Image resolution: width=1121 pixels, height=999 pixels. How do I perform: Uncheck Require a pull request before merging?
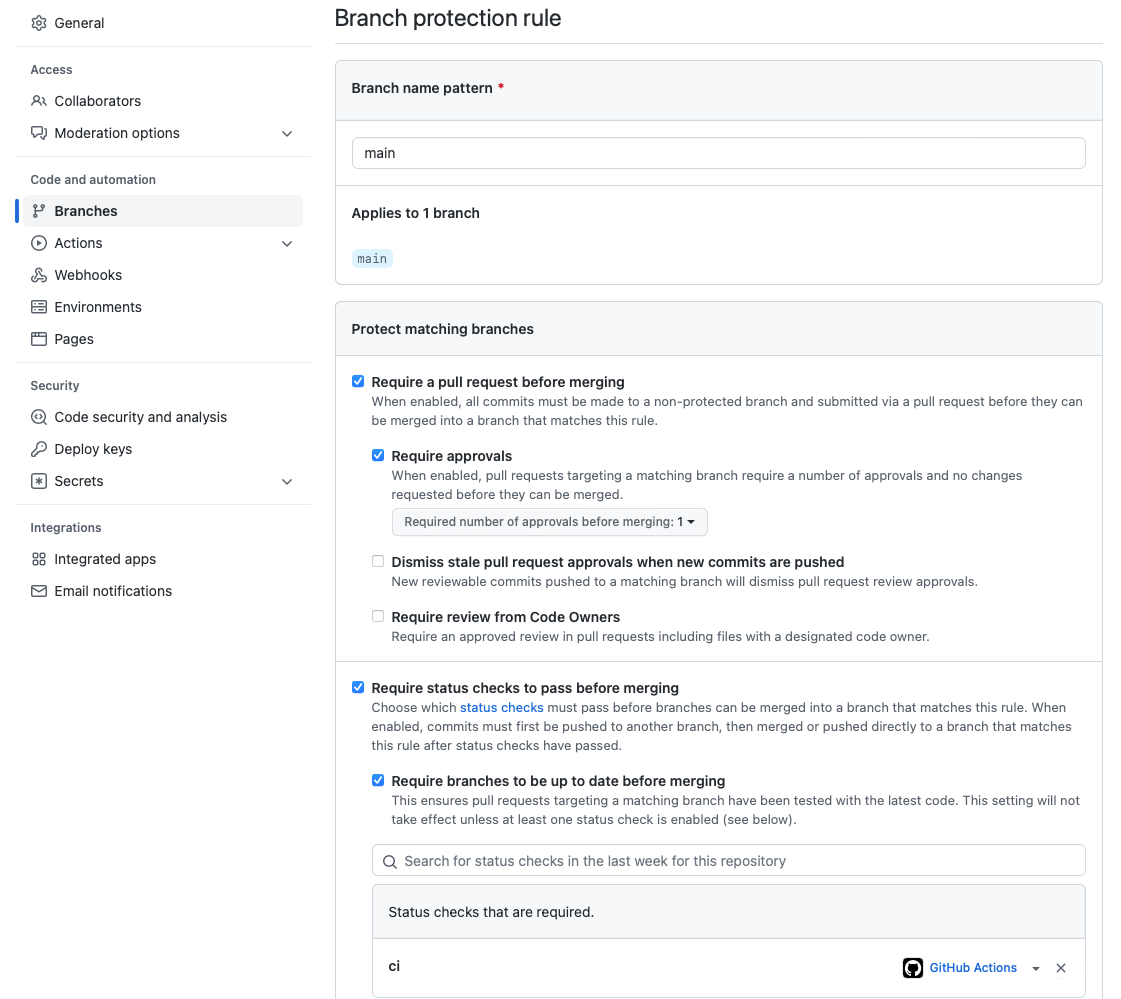[x=358, y=381]
